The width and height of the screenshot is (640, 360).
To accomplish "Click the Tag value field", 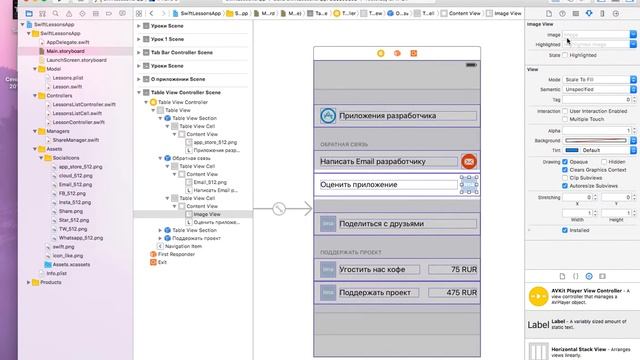I will click(597, 100).
